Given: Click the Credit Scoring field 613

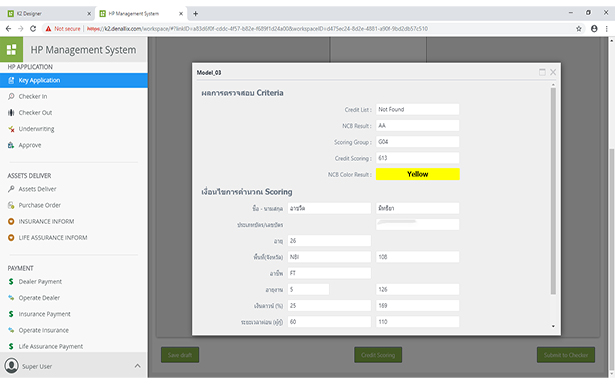Looking at the screenshot, I should 417,158.
